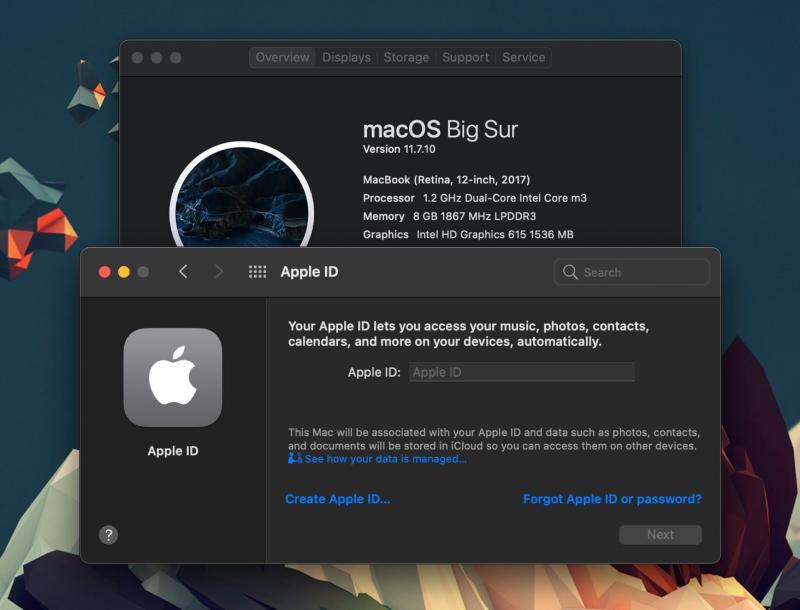Screen dimensions: 800x610
Task: Open the Displays tab
Action: tap(346, 57)
